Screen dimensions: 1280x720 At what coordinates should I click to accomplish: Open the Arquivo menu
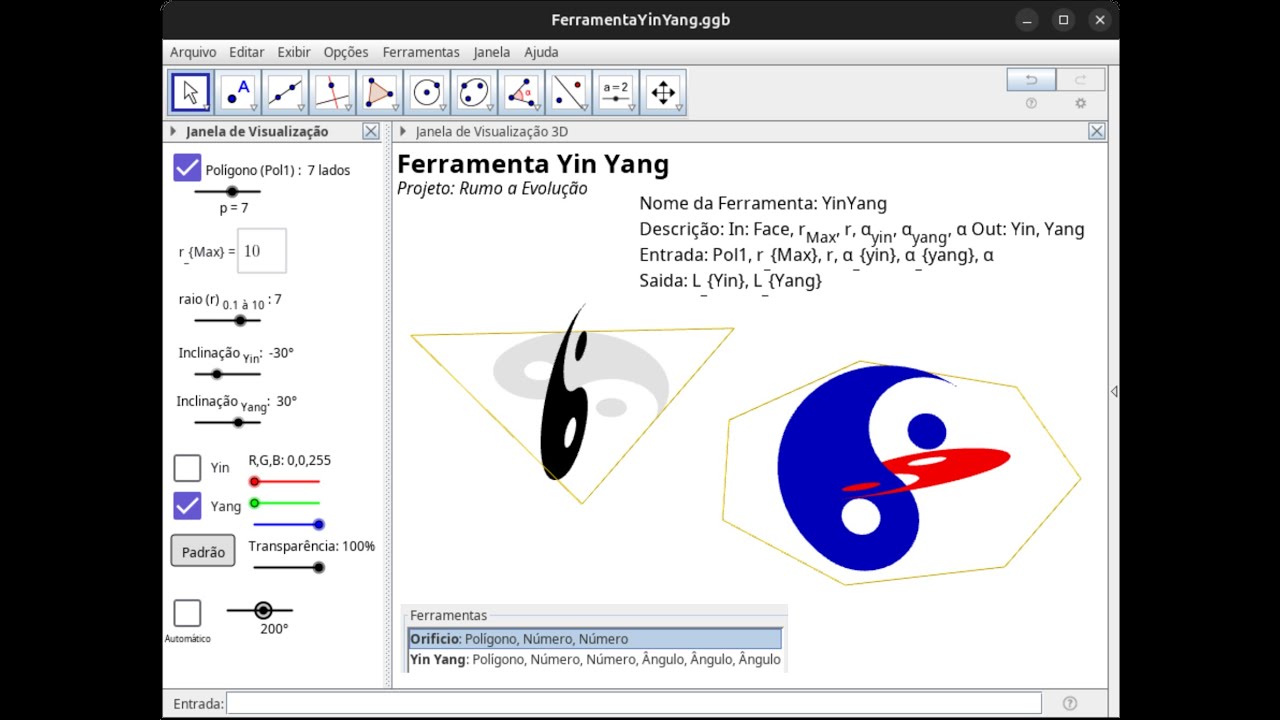coord(193,52)
